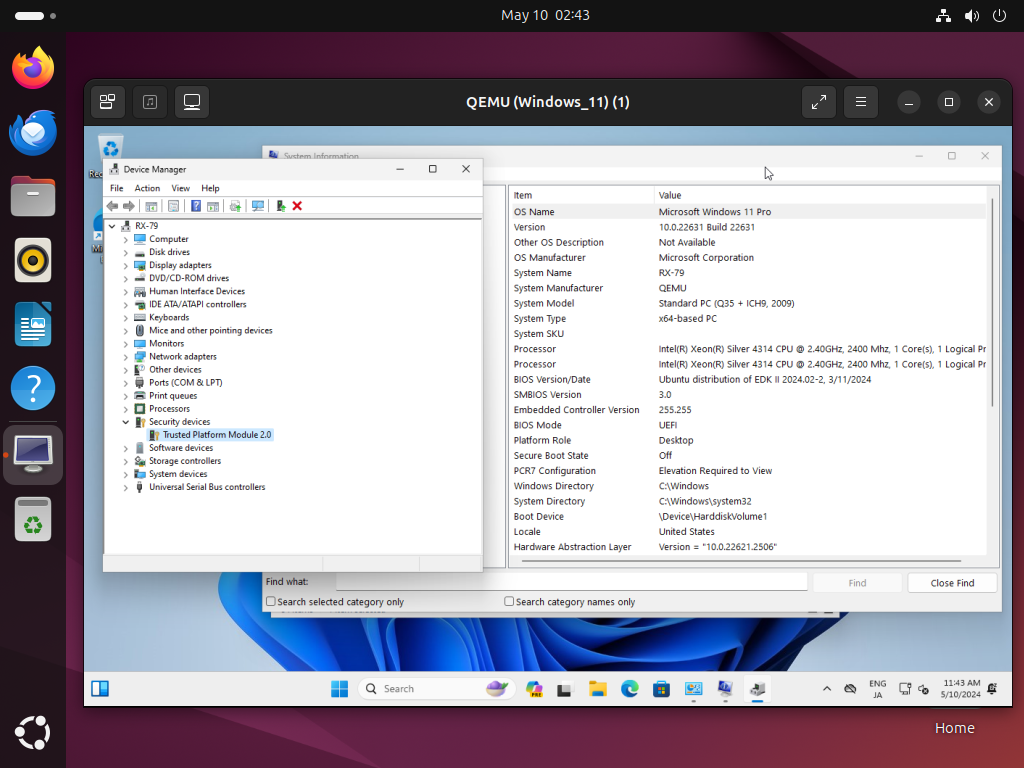Open the ENG JA language switcher
This screenshot has width=1024, height=768.
pyautogui.click(x=878, y=689)
